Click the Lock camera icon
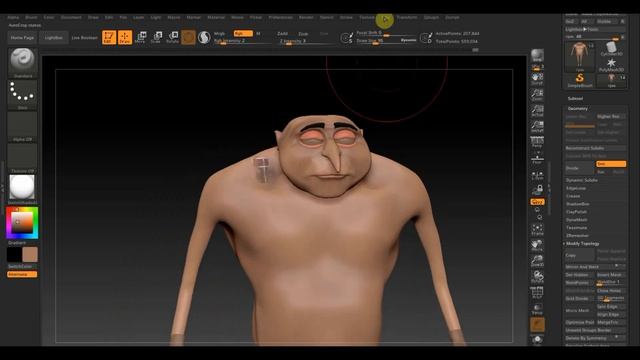 (537, 190)
